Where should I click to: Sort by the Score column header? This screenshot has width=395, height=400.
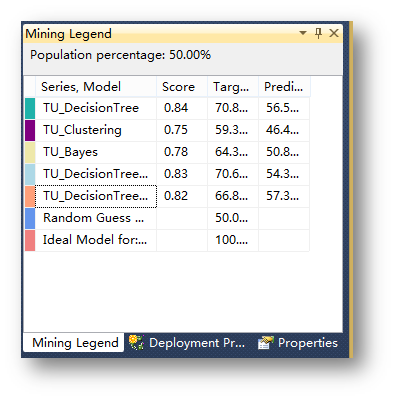point(182,87)
